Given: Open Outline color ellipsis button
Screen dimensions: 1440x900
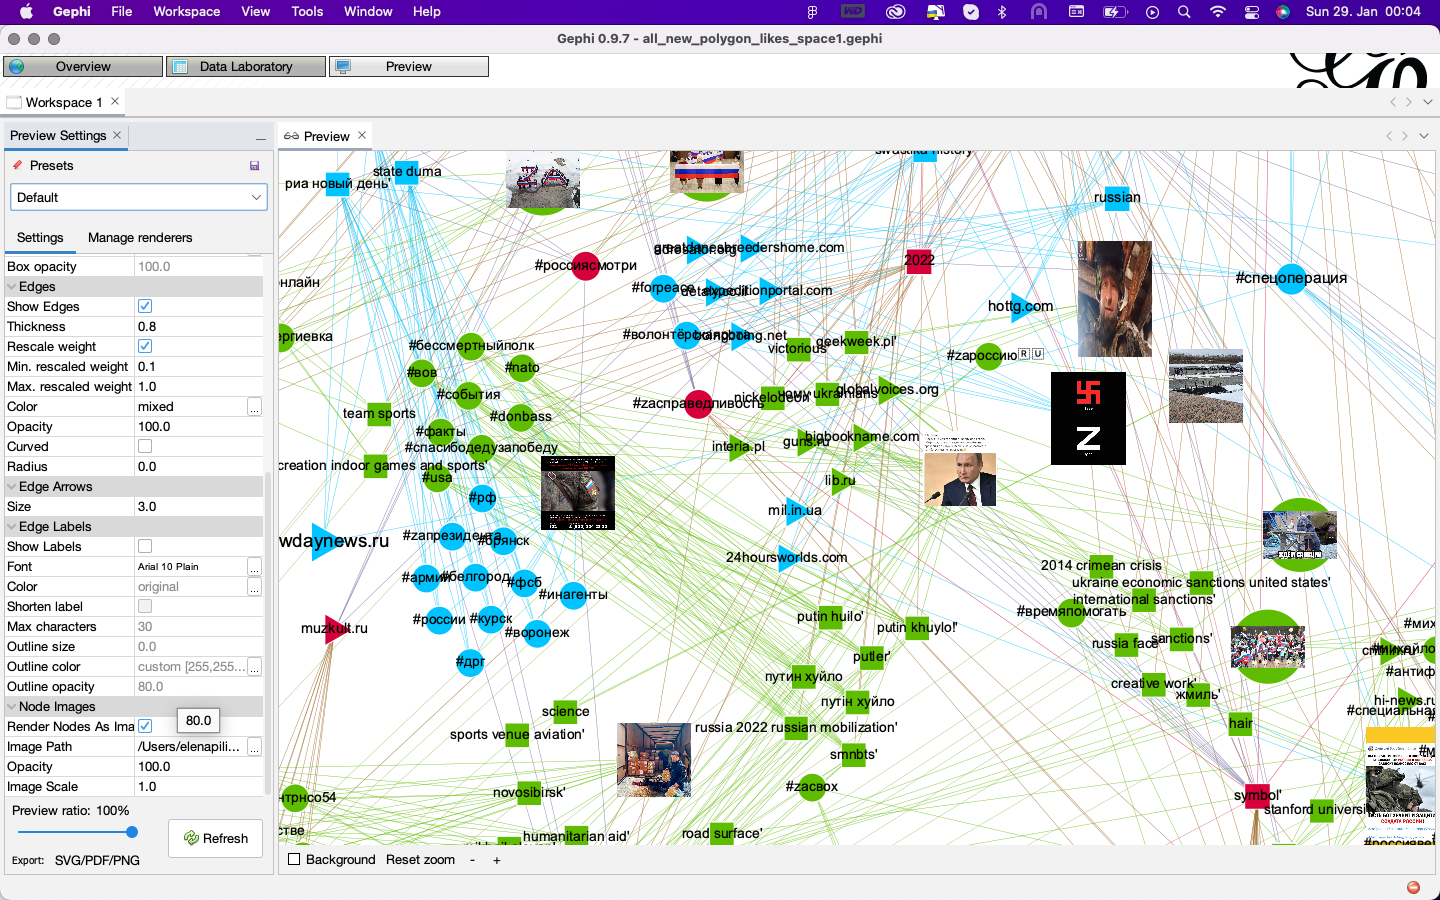Looking at the screenshot, I should pos(255,667).
